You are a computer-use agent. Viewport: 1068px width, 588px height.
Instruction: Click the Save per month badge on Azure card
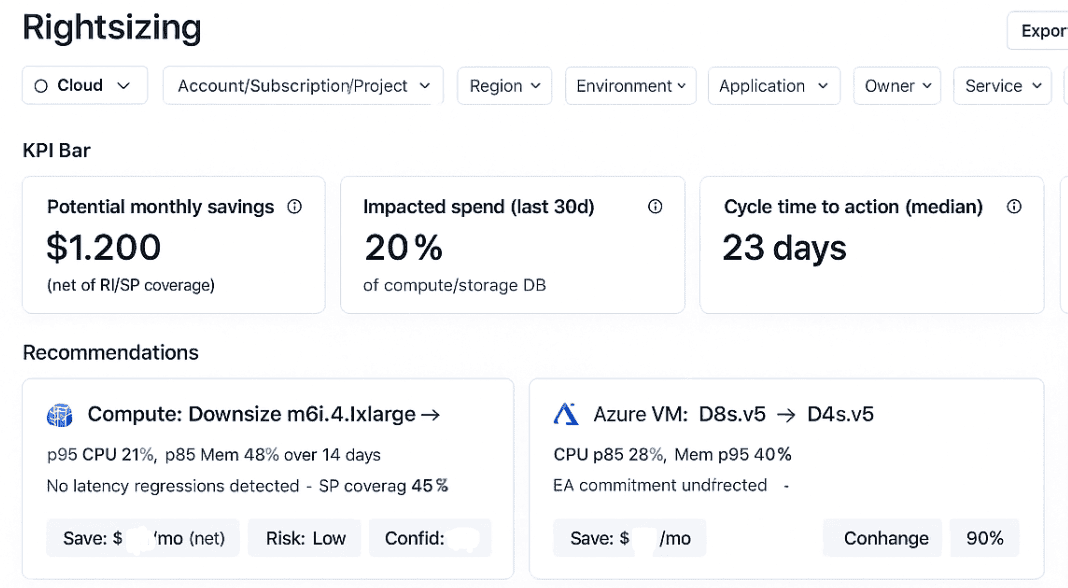tap(629, 537)
